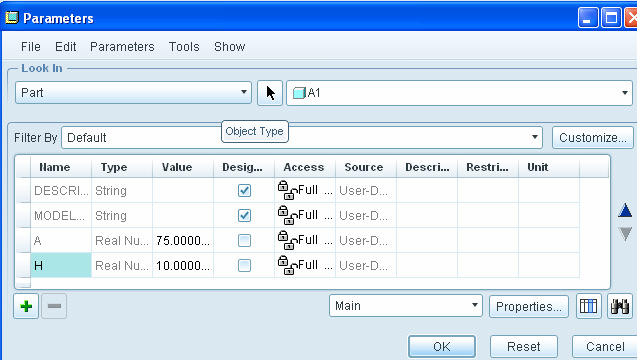
Task: Check Designate box for parameter A
Action: click(244, 241)
